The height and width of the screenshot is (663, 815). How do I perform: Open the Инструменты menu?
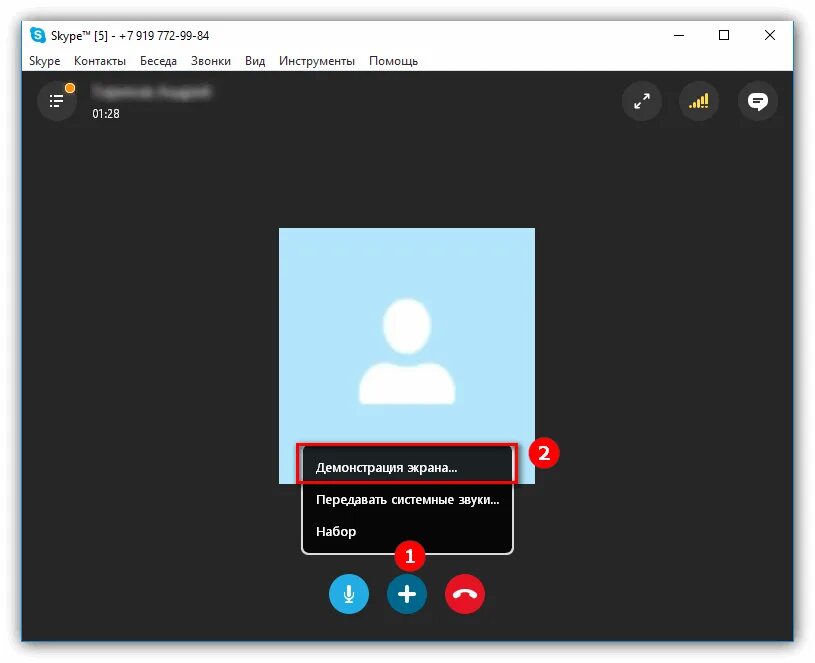[x=317, y=61]
